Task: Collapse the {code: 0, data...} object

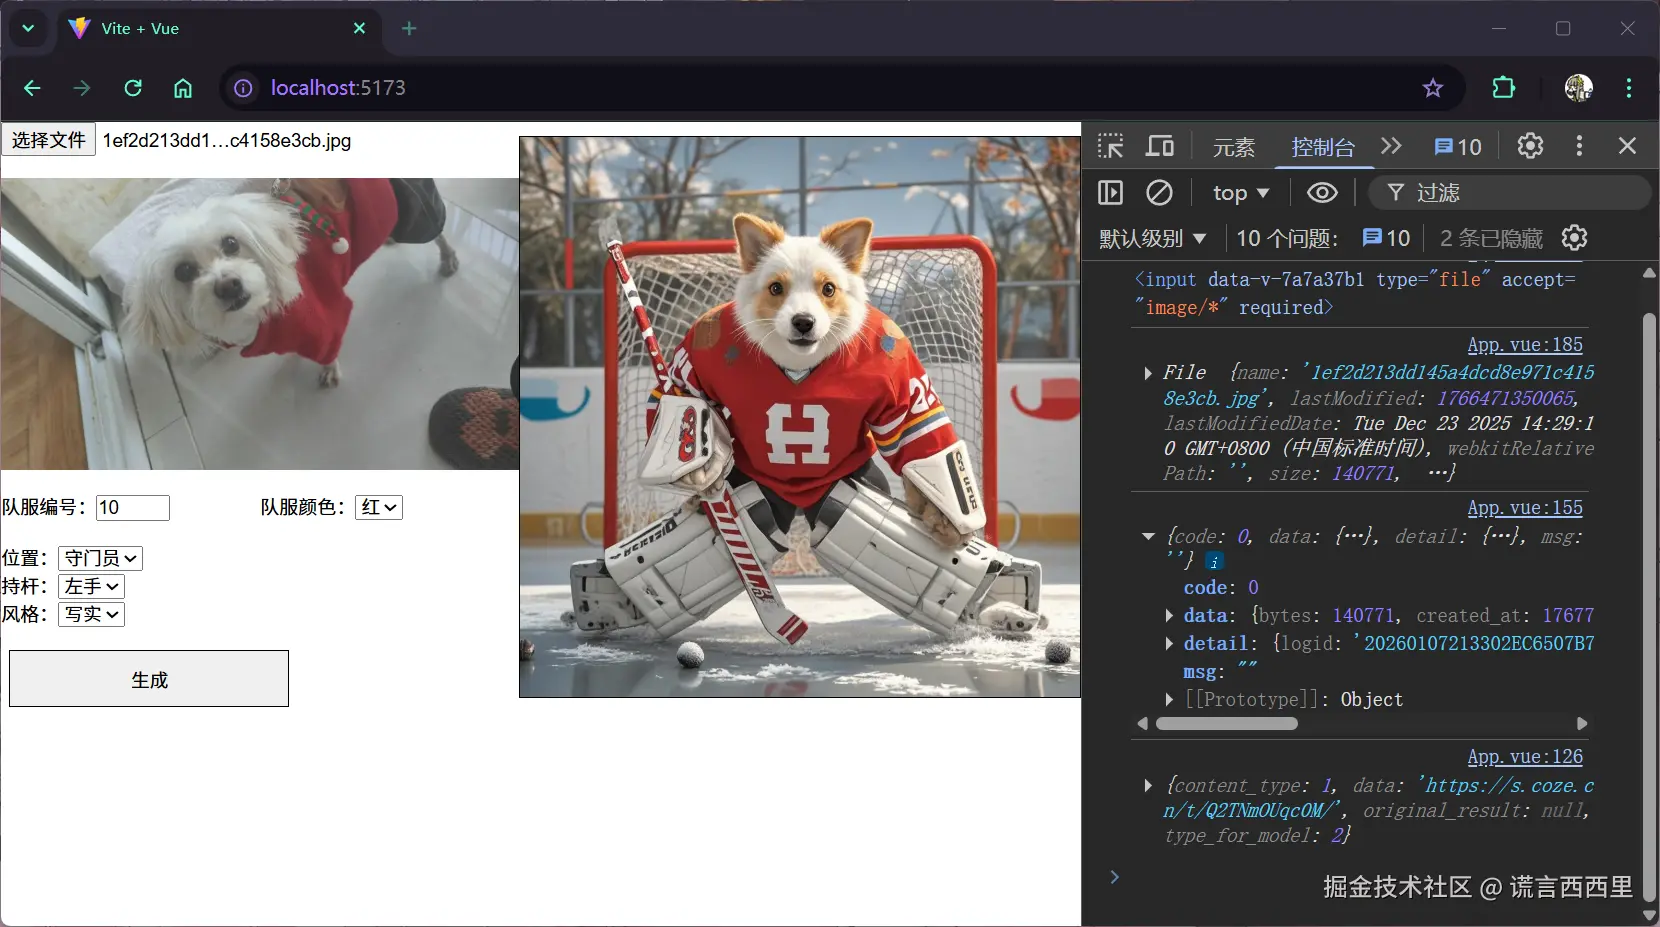Action: (1148, 537)
